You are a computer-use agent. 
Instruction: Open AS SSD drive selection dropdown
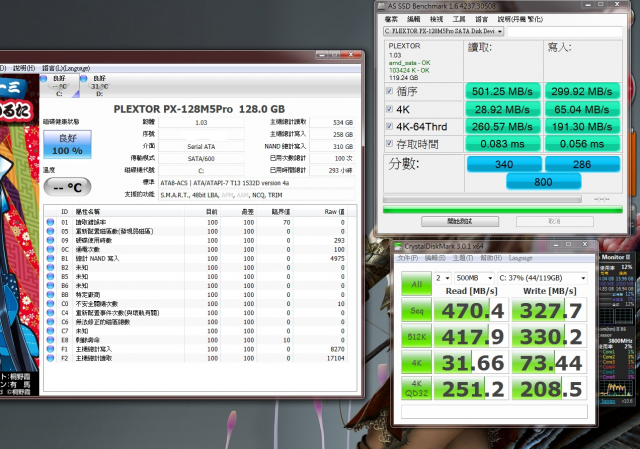coord(443,31)
